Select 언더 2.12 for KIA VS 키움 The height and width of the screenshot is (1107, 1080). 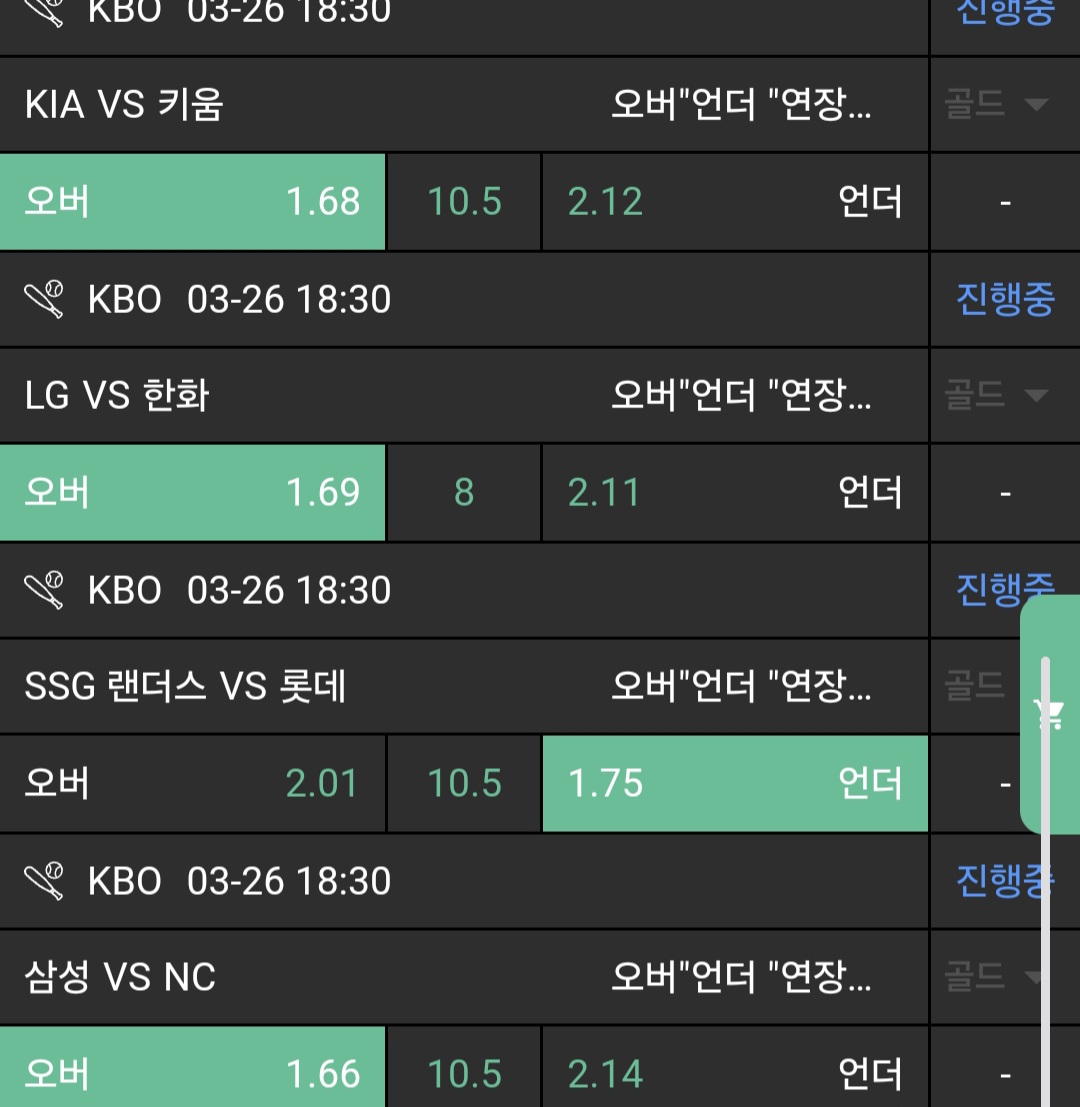734,202
